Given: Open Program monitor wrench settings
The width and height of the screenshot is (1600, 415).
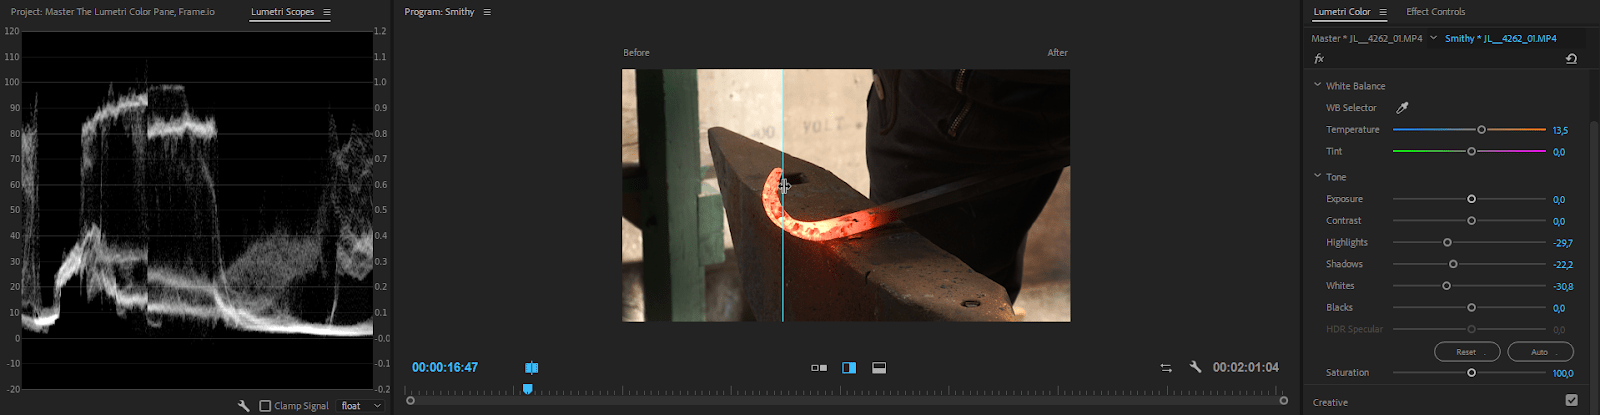Looking at the screenshot, I should coord(1195,367).
